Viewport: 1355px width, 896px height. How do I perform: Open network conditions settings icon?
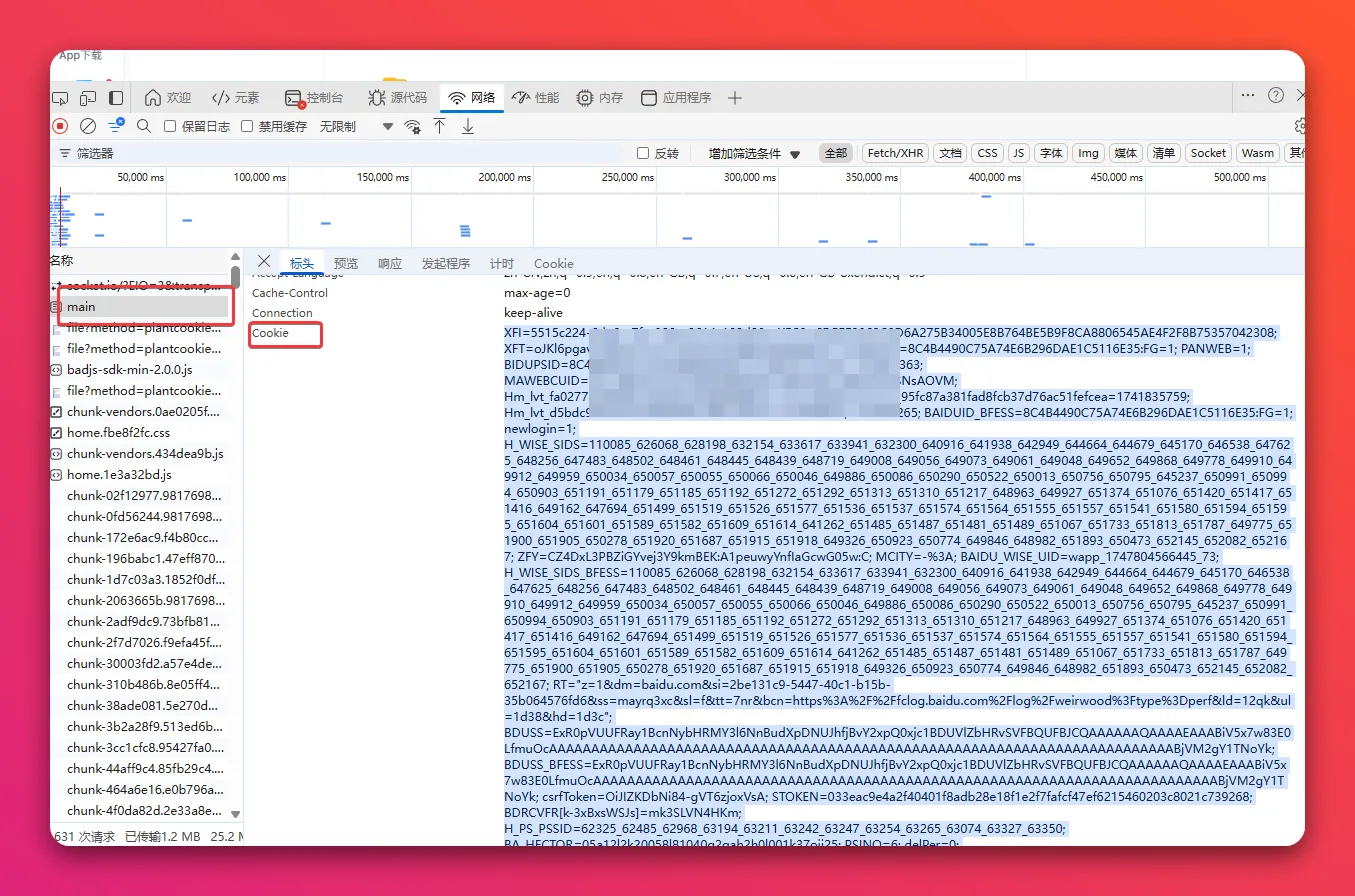[412, 127]
